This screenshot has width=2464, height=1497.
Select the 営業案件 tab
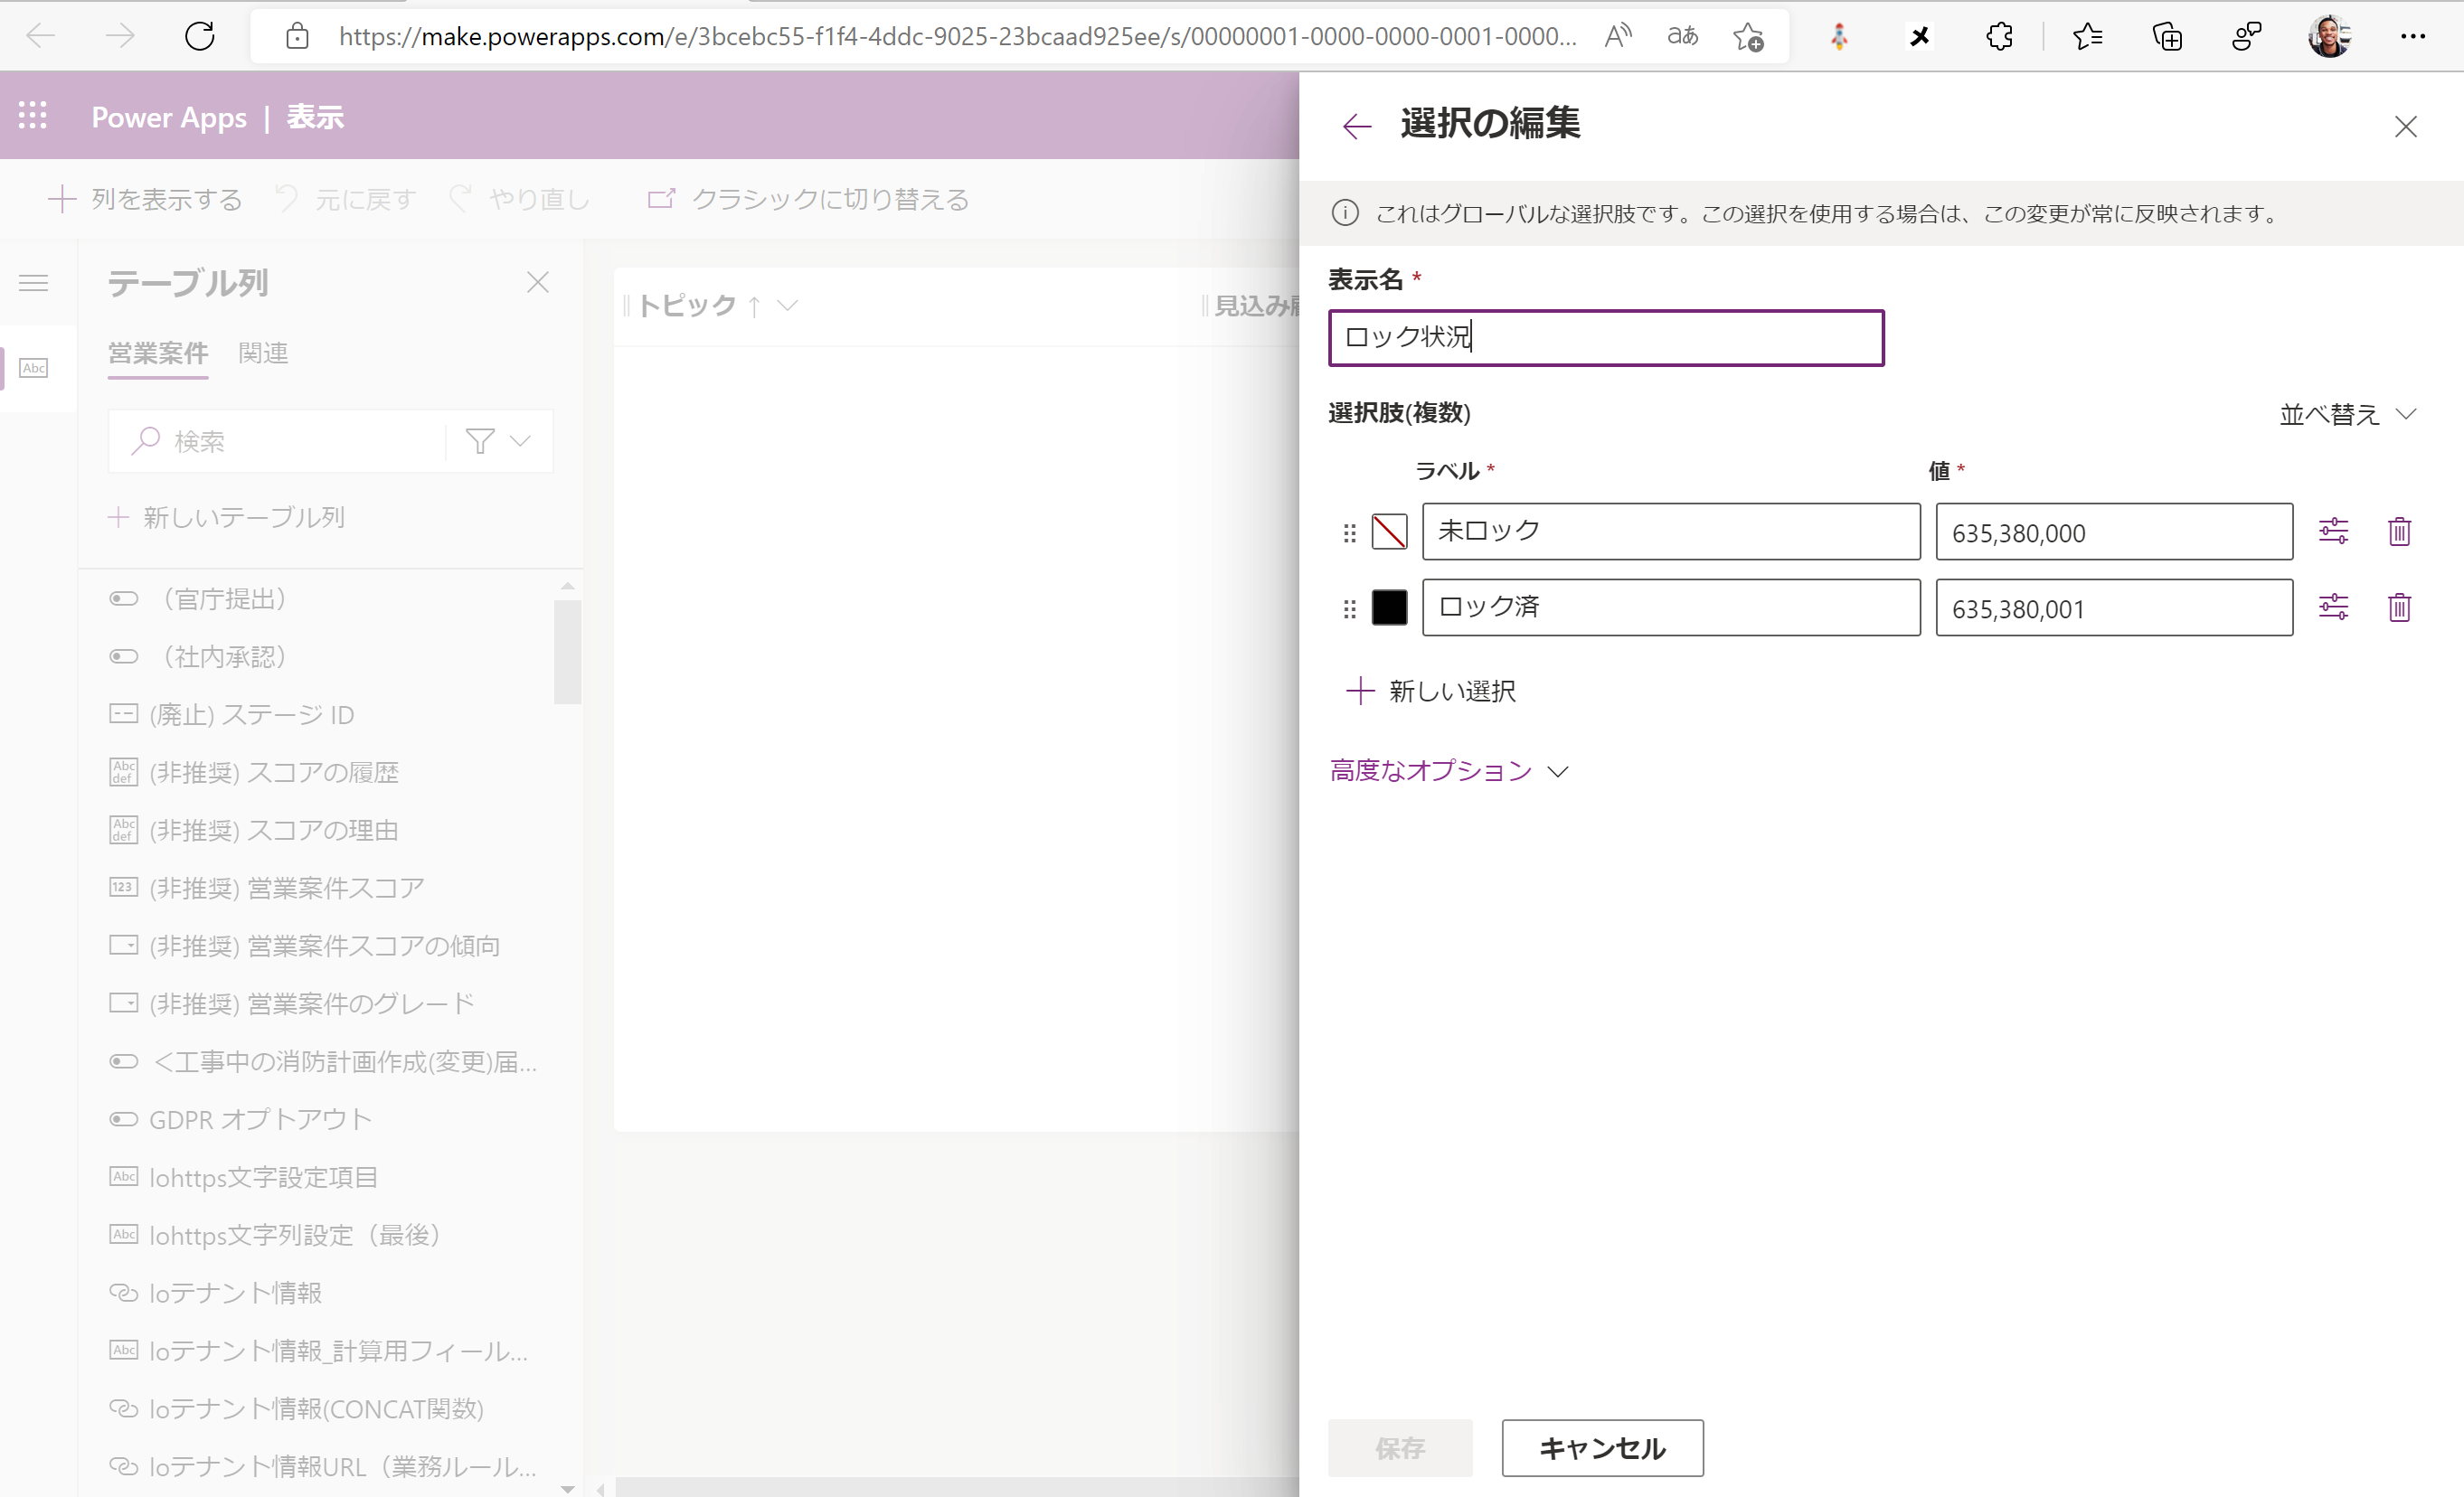pyautogui.click(x=158, y=353)
